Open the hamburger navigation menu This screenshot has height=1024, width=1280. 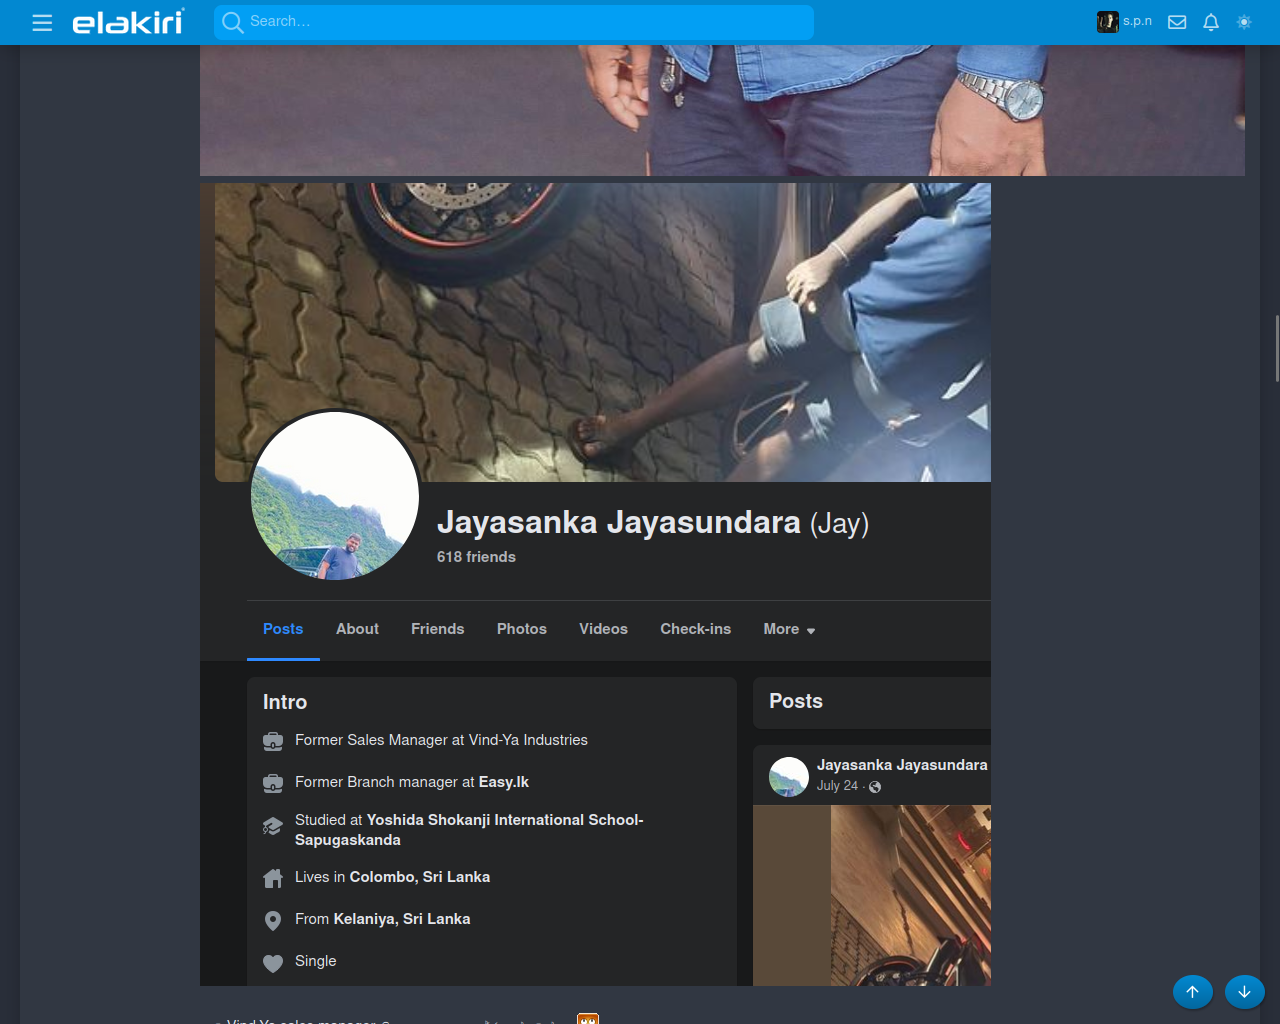42,22
